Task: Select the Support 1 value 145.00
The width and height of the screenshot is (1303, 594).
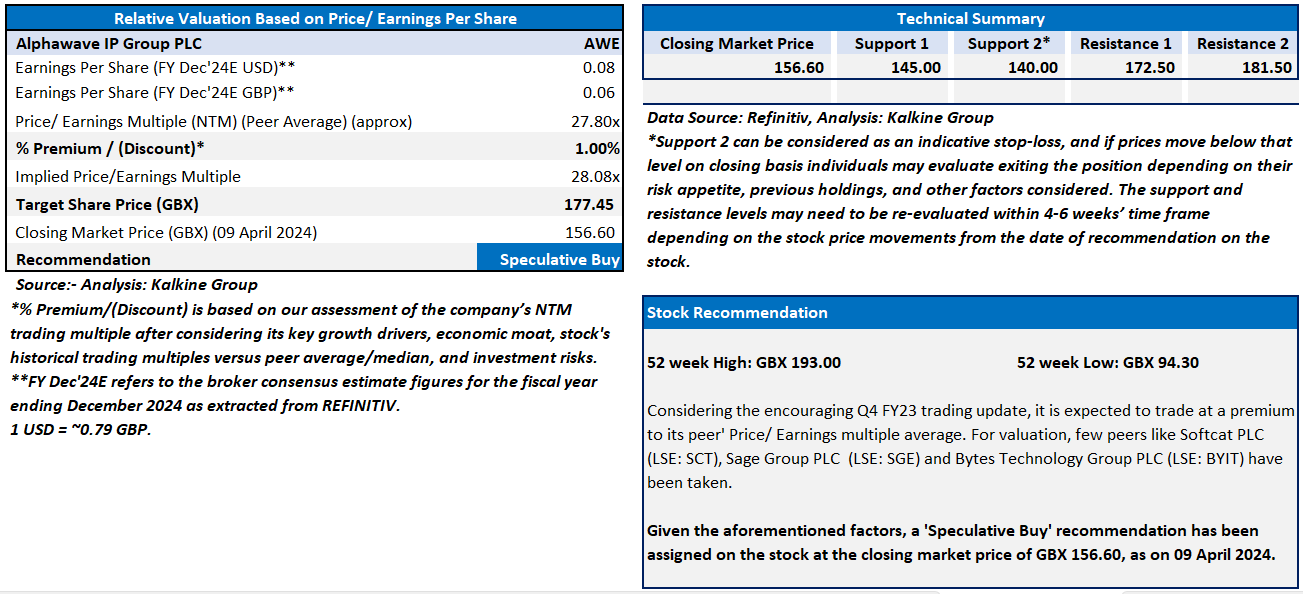Action: (x=915, y=67)
